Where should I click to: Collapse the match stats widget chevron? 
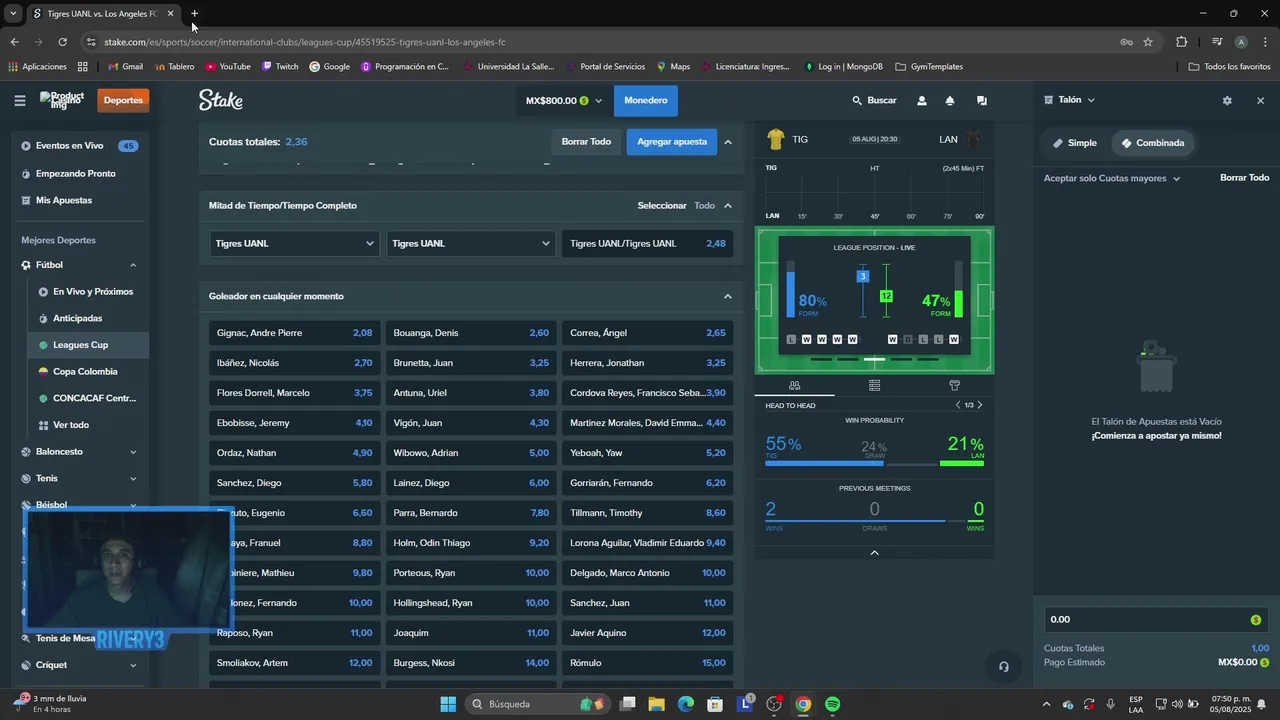[874, 552]
